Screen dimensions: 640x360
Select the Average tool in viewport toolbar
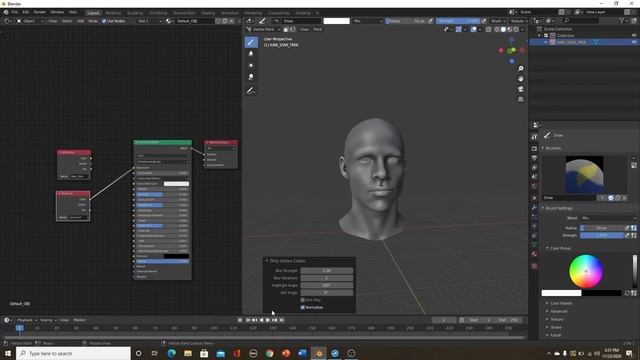(251, 65)
